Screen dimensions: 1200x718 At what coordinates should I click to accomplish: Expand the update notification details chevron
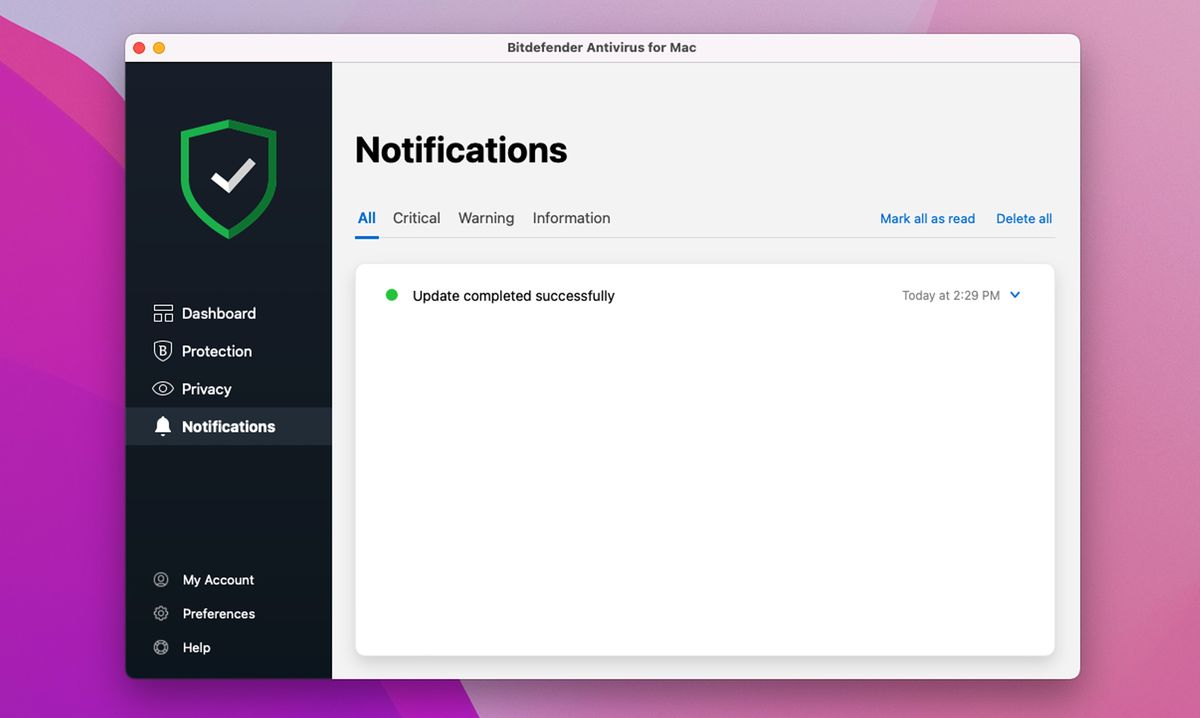[1015, 295]
